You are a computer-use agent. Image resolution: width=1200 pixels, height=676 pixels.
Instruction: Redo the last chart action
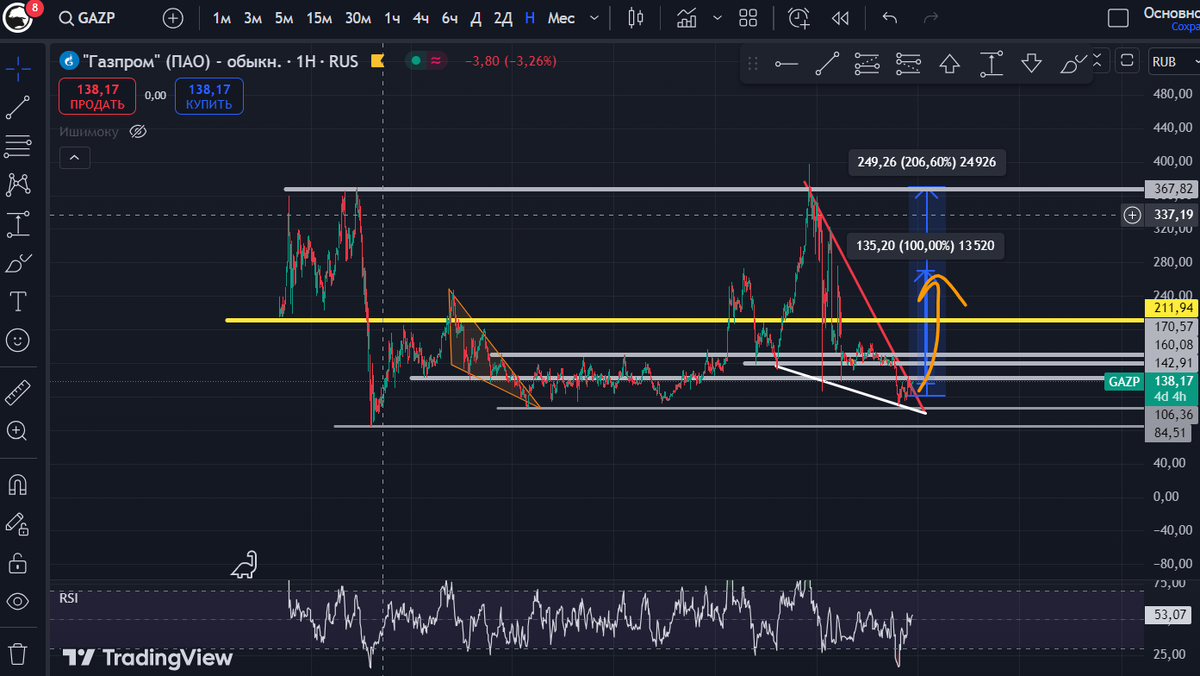coord(931,18)
